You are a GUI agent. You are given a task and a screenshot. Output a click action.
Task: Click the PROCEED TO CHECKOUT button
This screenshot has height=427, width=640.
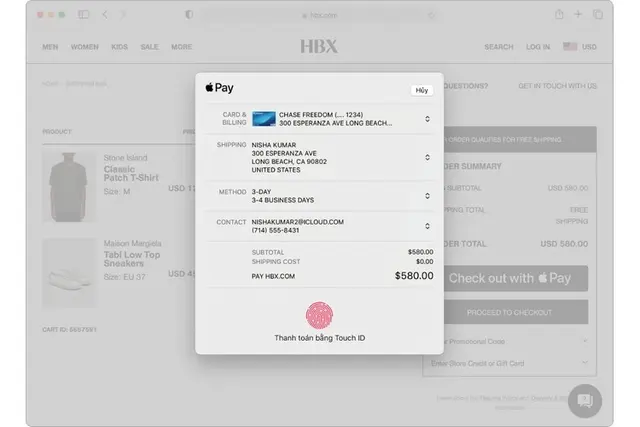click(x=516, y=312)
